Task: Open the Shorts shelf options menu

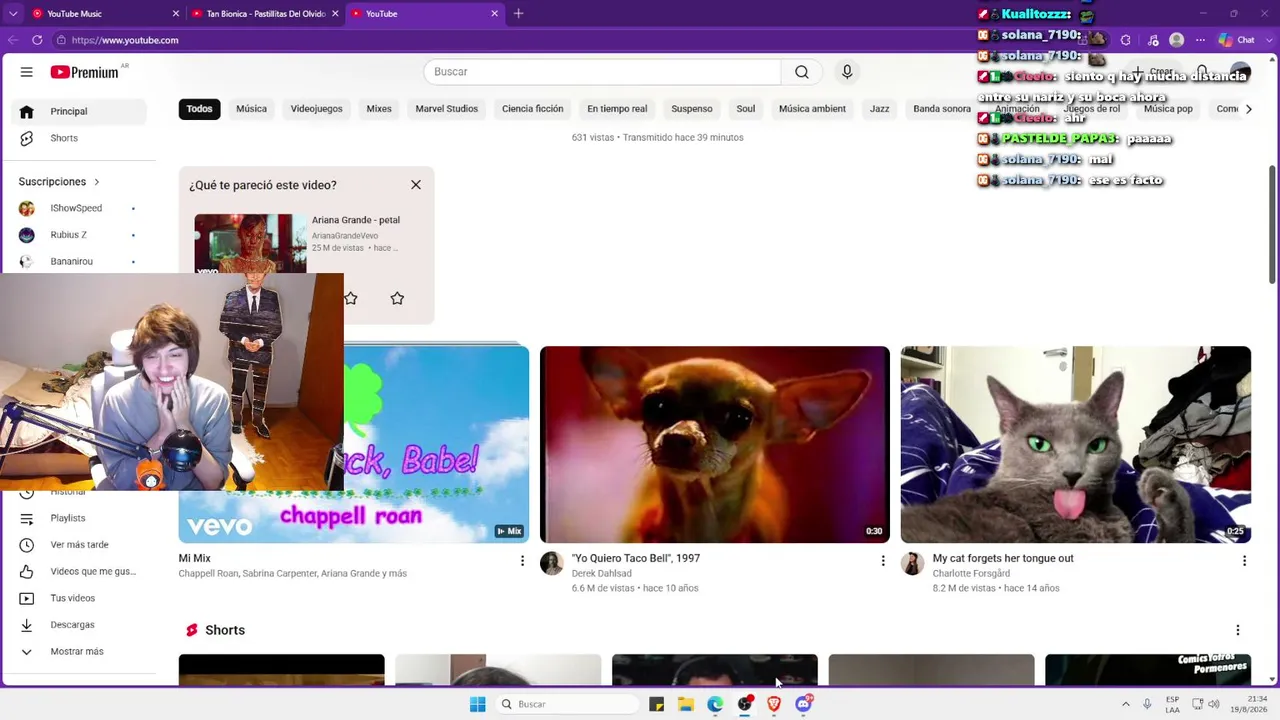Action: pos(1238,630)
